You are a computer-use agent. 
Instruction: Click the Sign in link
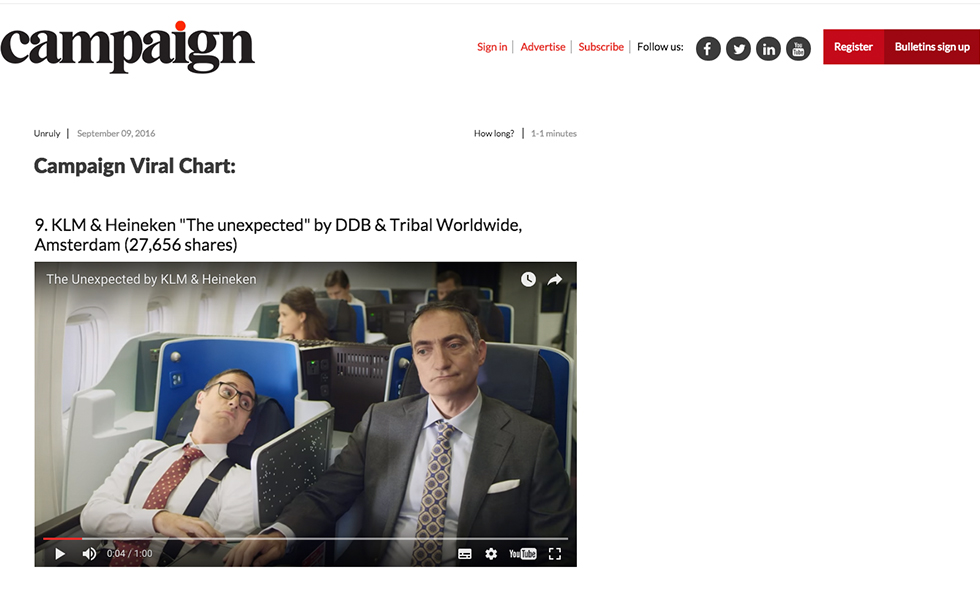[x=492, y=47]
